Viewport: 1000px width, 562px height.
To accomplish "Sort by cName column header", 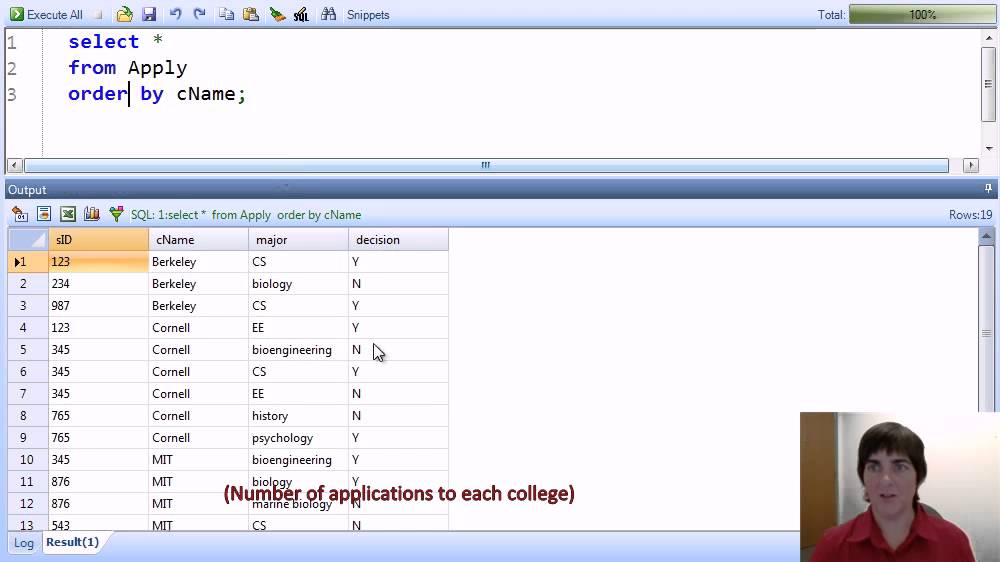I will (x=198, y=240).
